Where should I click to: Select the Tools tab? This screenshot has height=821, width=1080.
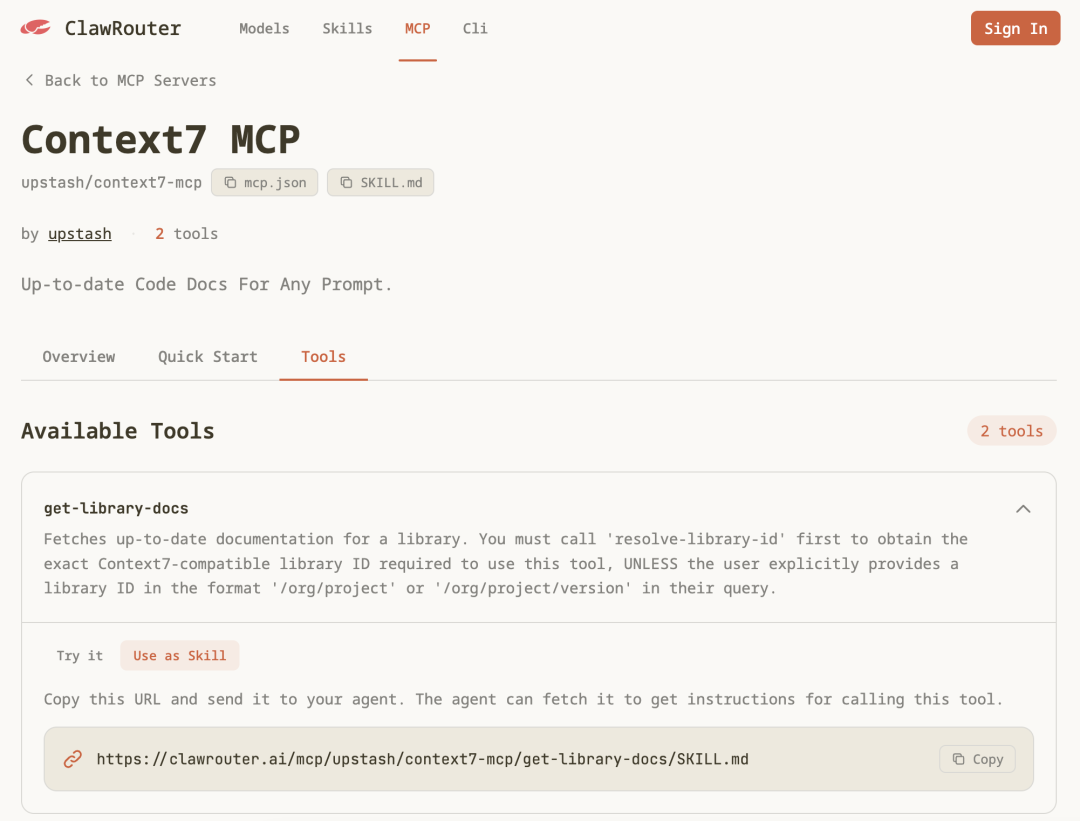pyautogui.click(x=323, y=356)
